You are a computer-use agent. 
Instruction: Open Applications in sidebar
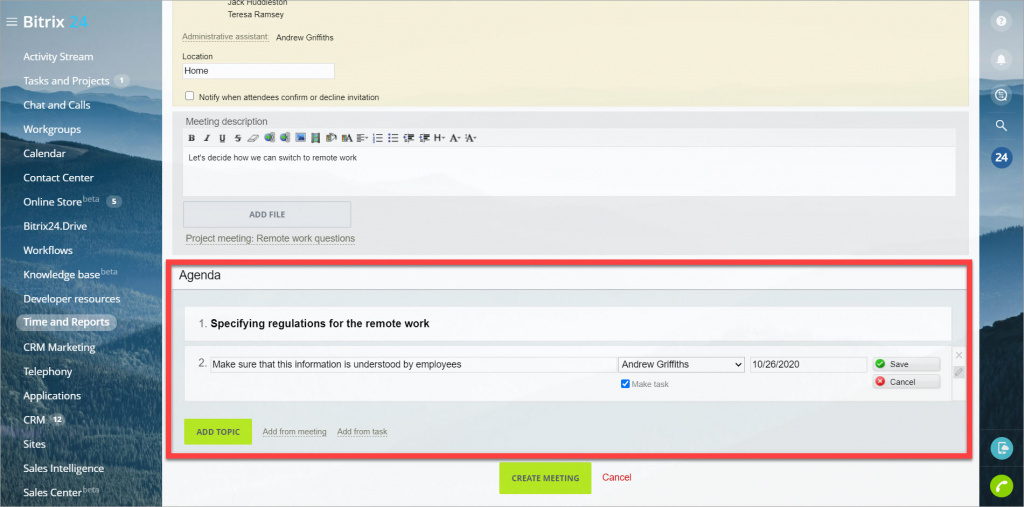coord(52,396)
